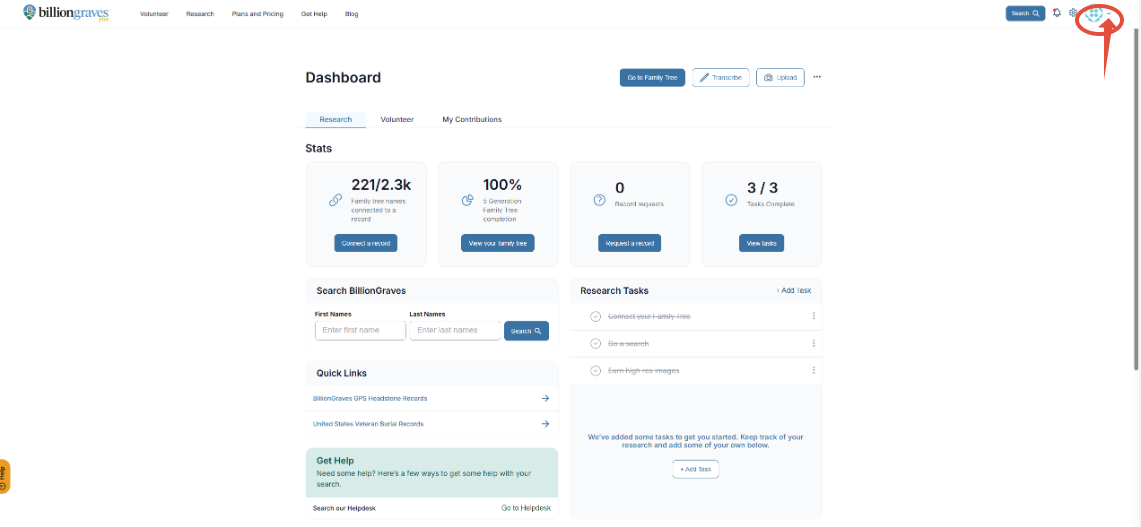Click the question mark icon for Record requests
Screen dimensions: 1141x527
click(x=600, y=200)
